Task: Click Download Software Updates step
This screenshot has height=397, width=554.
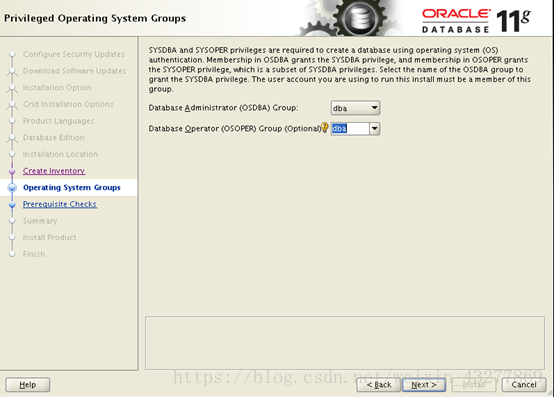Action: point(75,71)
